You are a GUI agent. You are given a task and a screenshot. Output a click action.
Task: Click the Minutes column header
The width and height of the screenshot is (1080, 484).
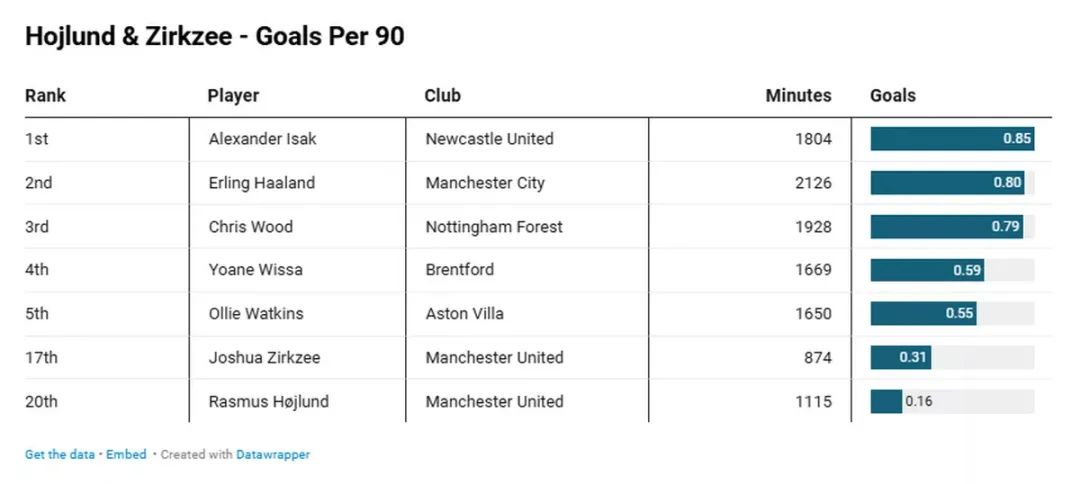[x=798, y=96]
